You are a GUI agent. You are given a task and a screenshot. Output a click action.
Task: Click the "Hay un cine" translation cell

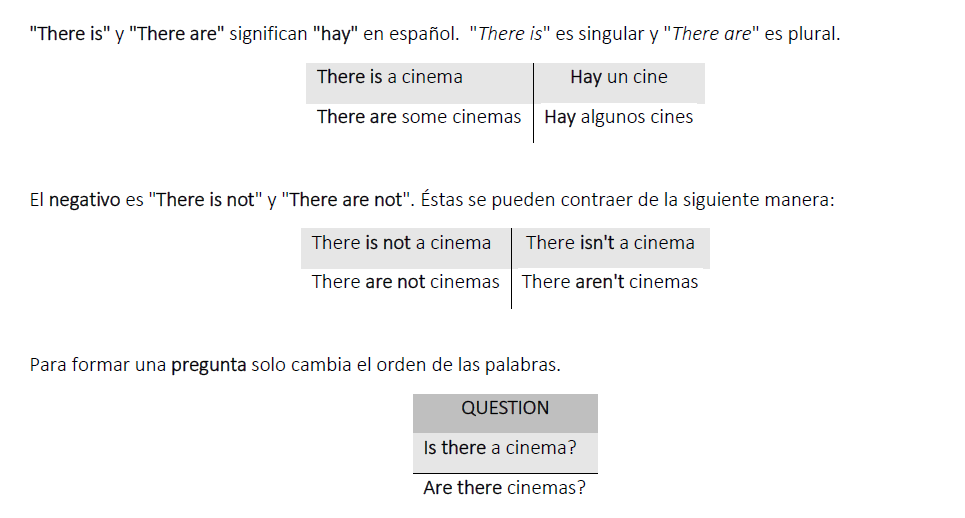pos(618,77)
